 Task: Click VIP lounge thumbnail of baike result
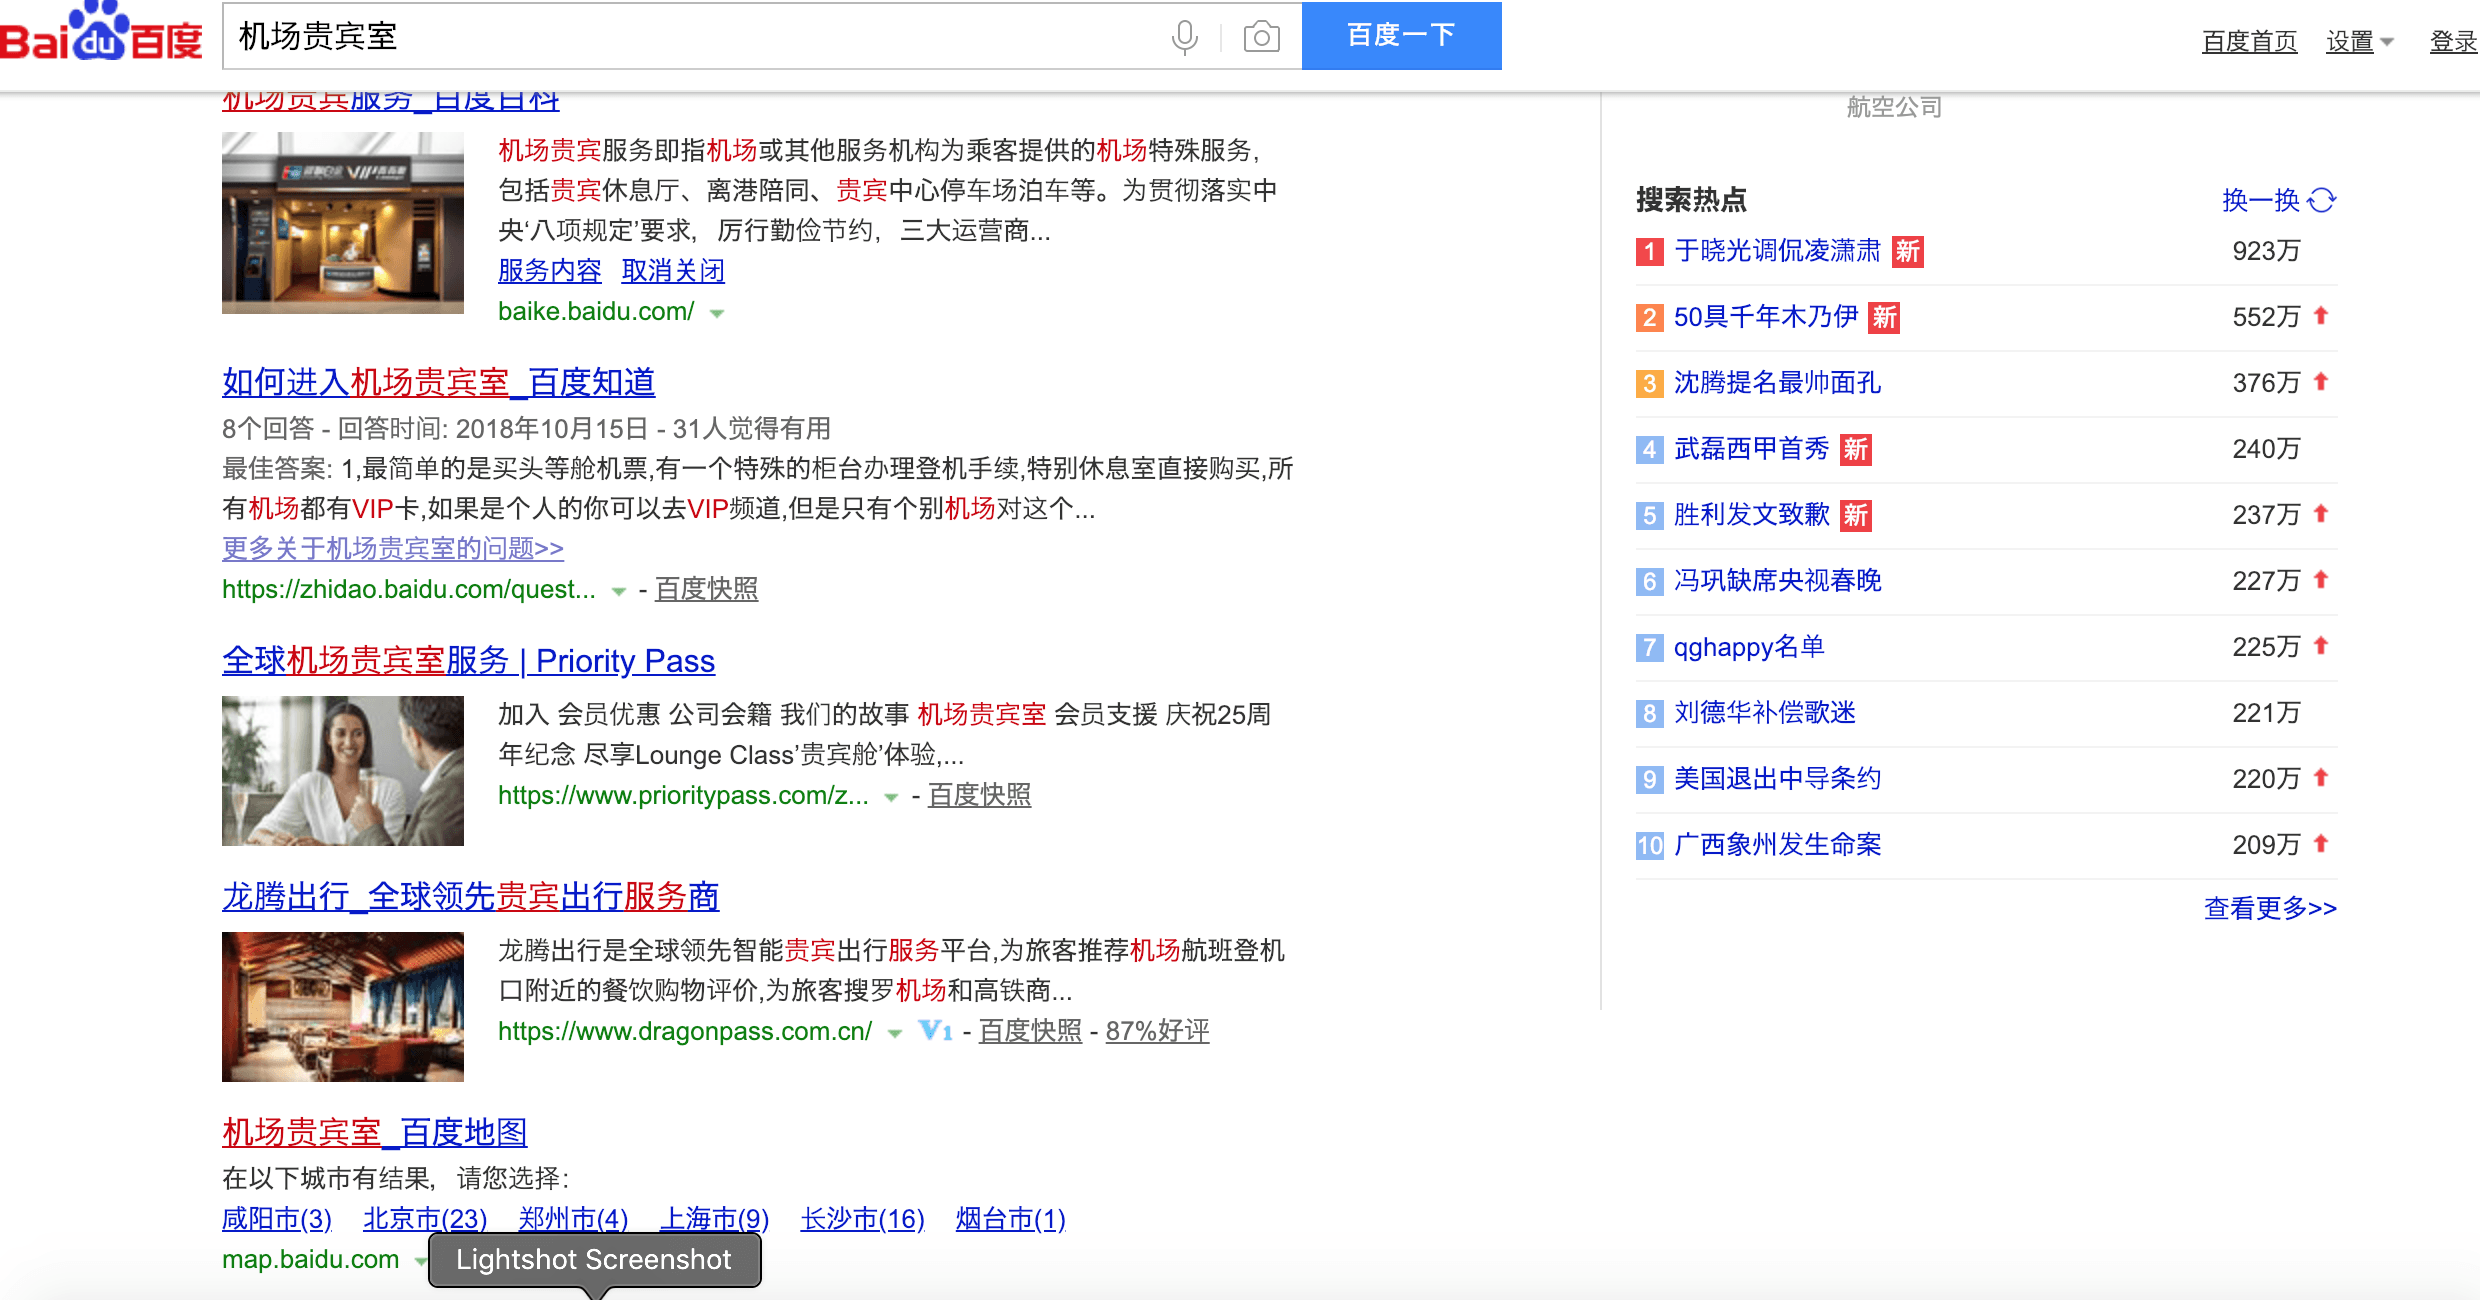[343, 223]
